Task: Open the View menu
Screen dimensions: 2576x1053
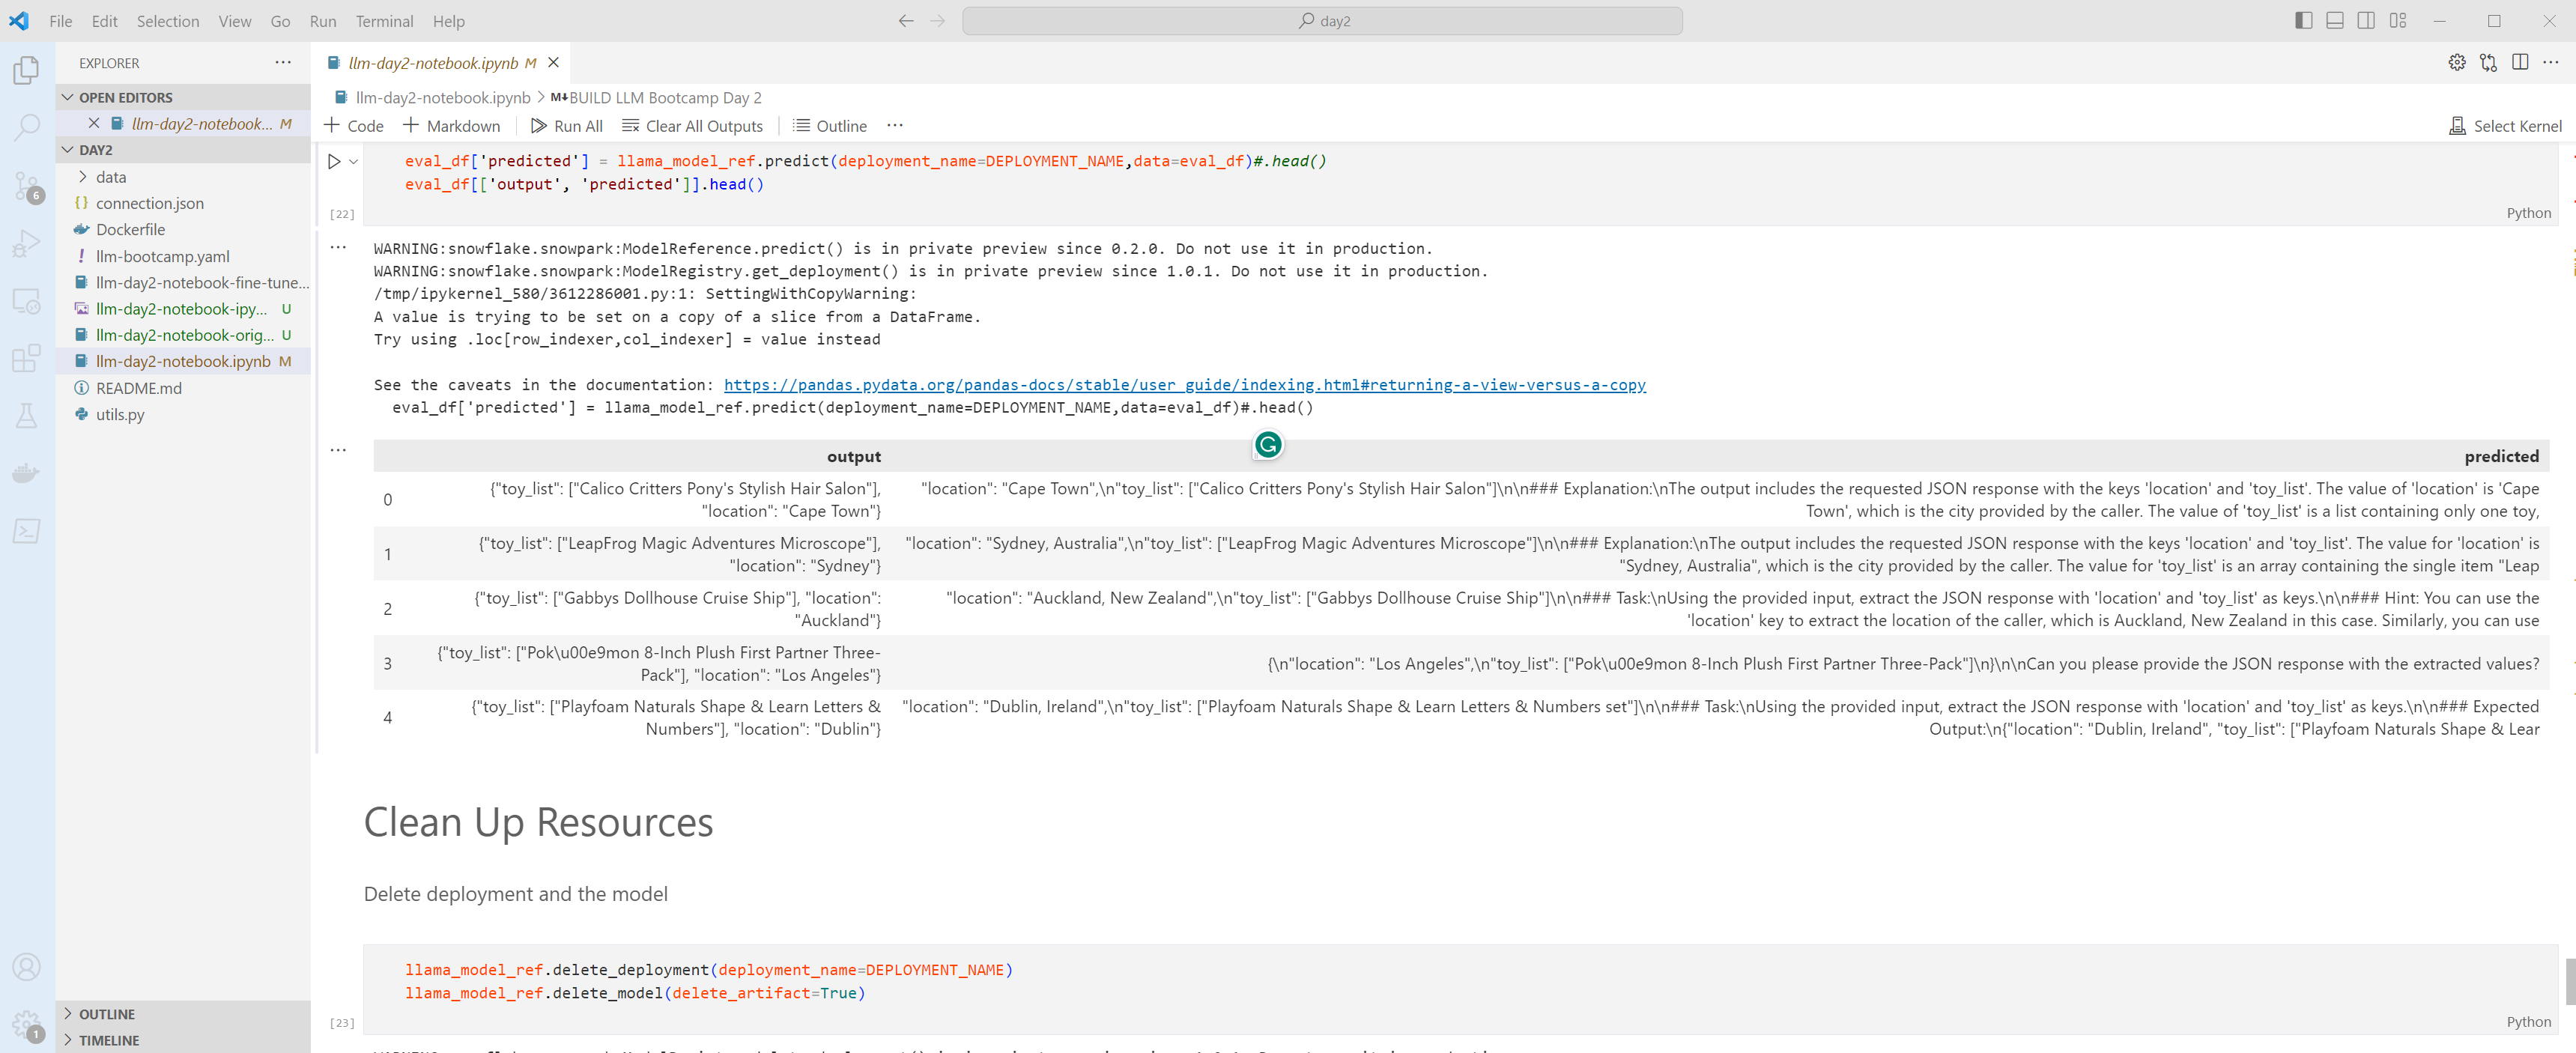Action: coord(235,21)
